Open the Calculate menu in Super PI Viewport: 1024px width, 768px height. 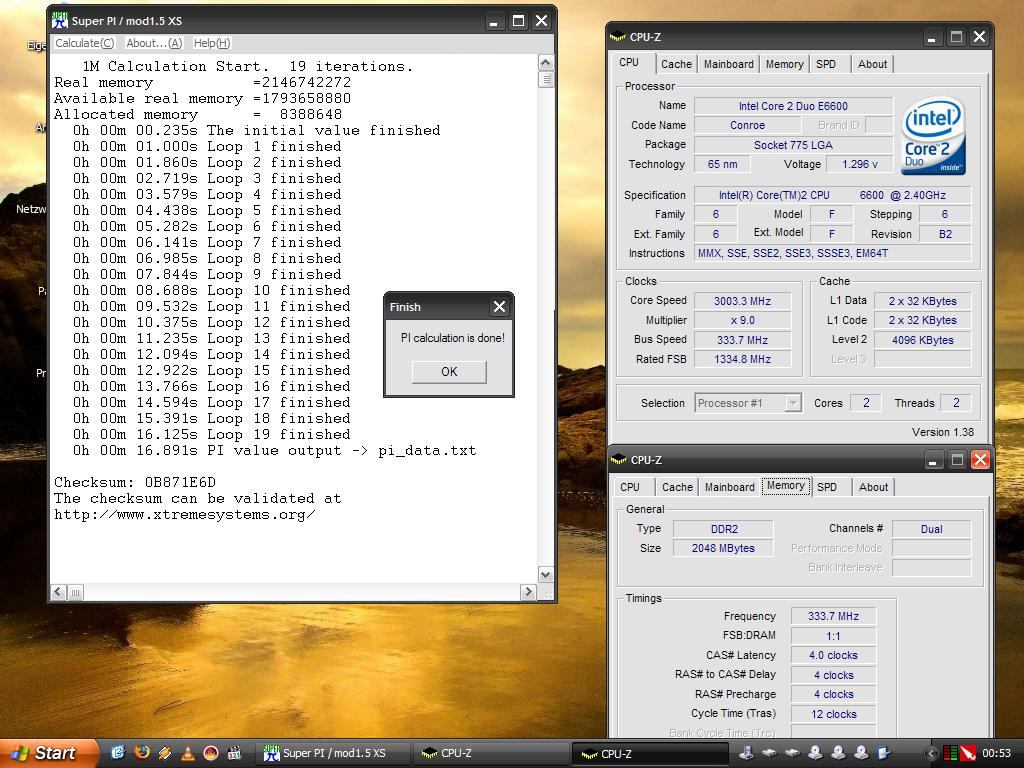tap(84, 43)
